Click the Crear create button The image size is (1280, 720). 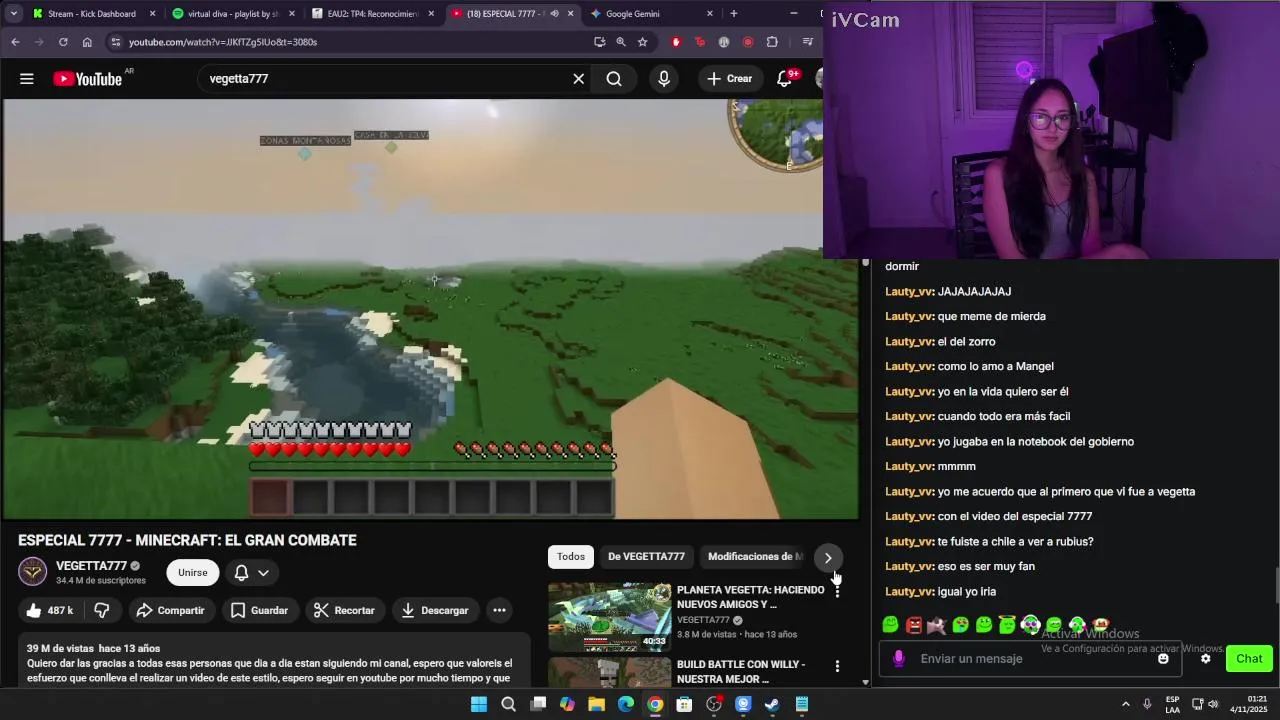tap(729, 79)
